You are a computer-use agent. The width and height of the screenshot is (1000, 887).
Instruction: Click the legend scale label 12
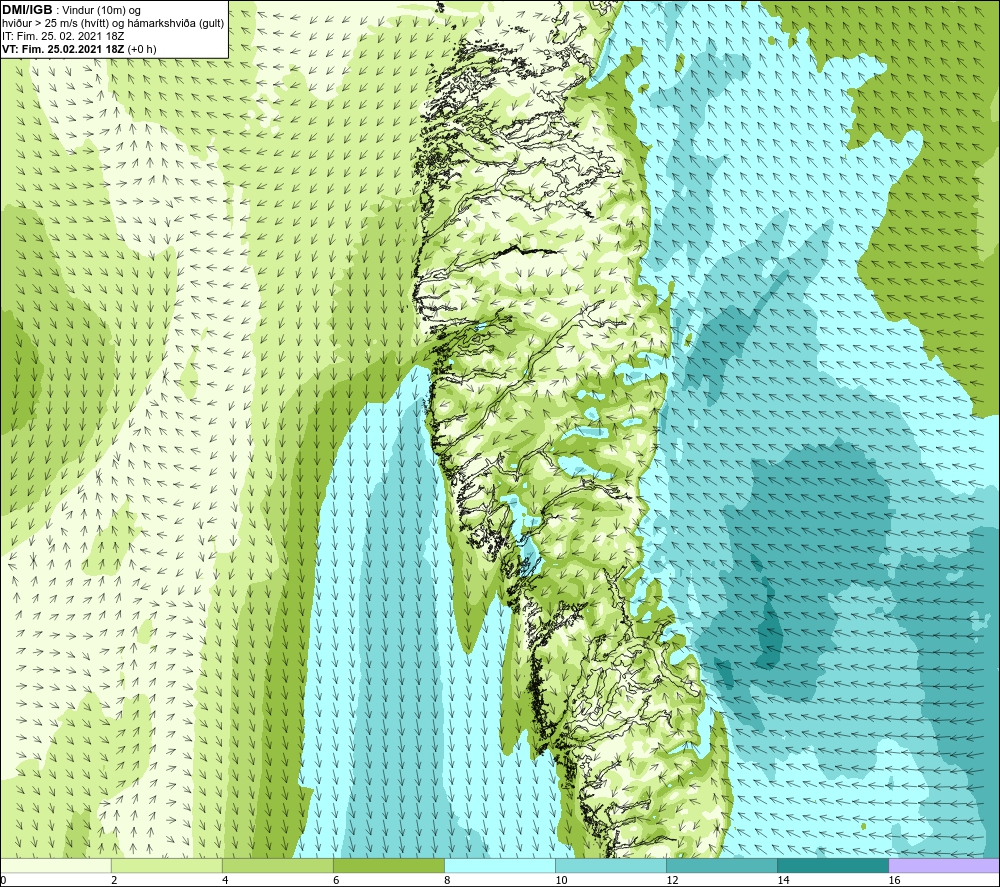(x=672, y=880)
